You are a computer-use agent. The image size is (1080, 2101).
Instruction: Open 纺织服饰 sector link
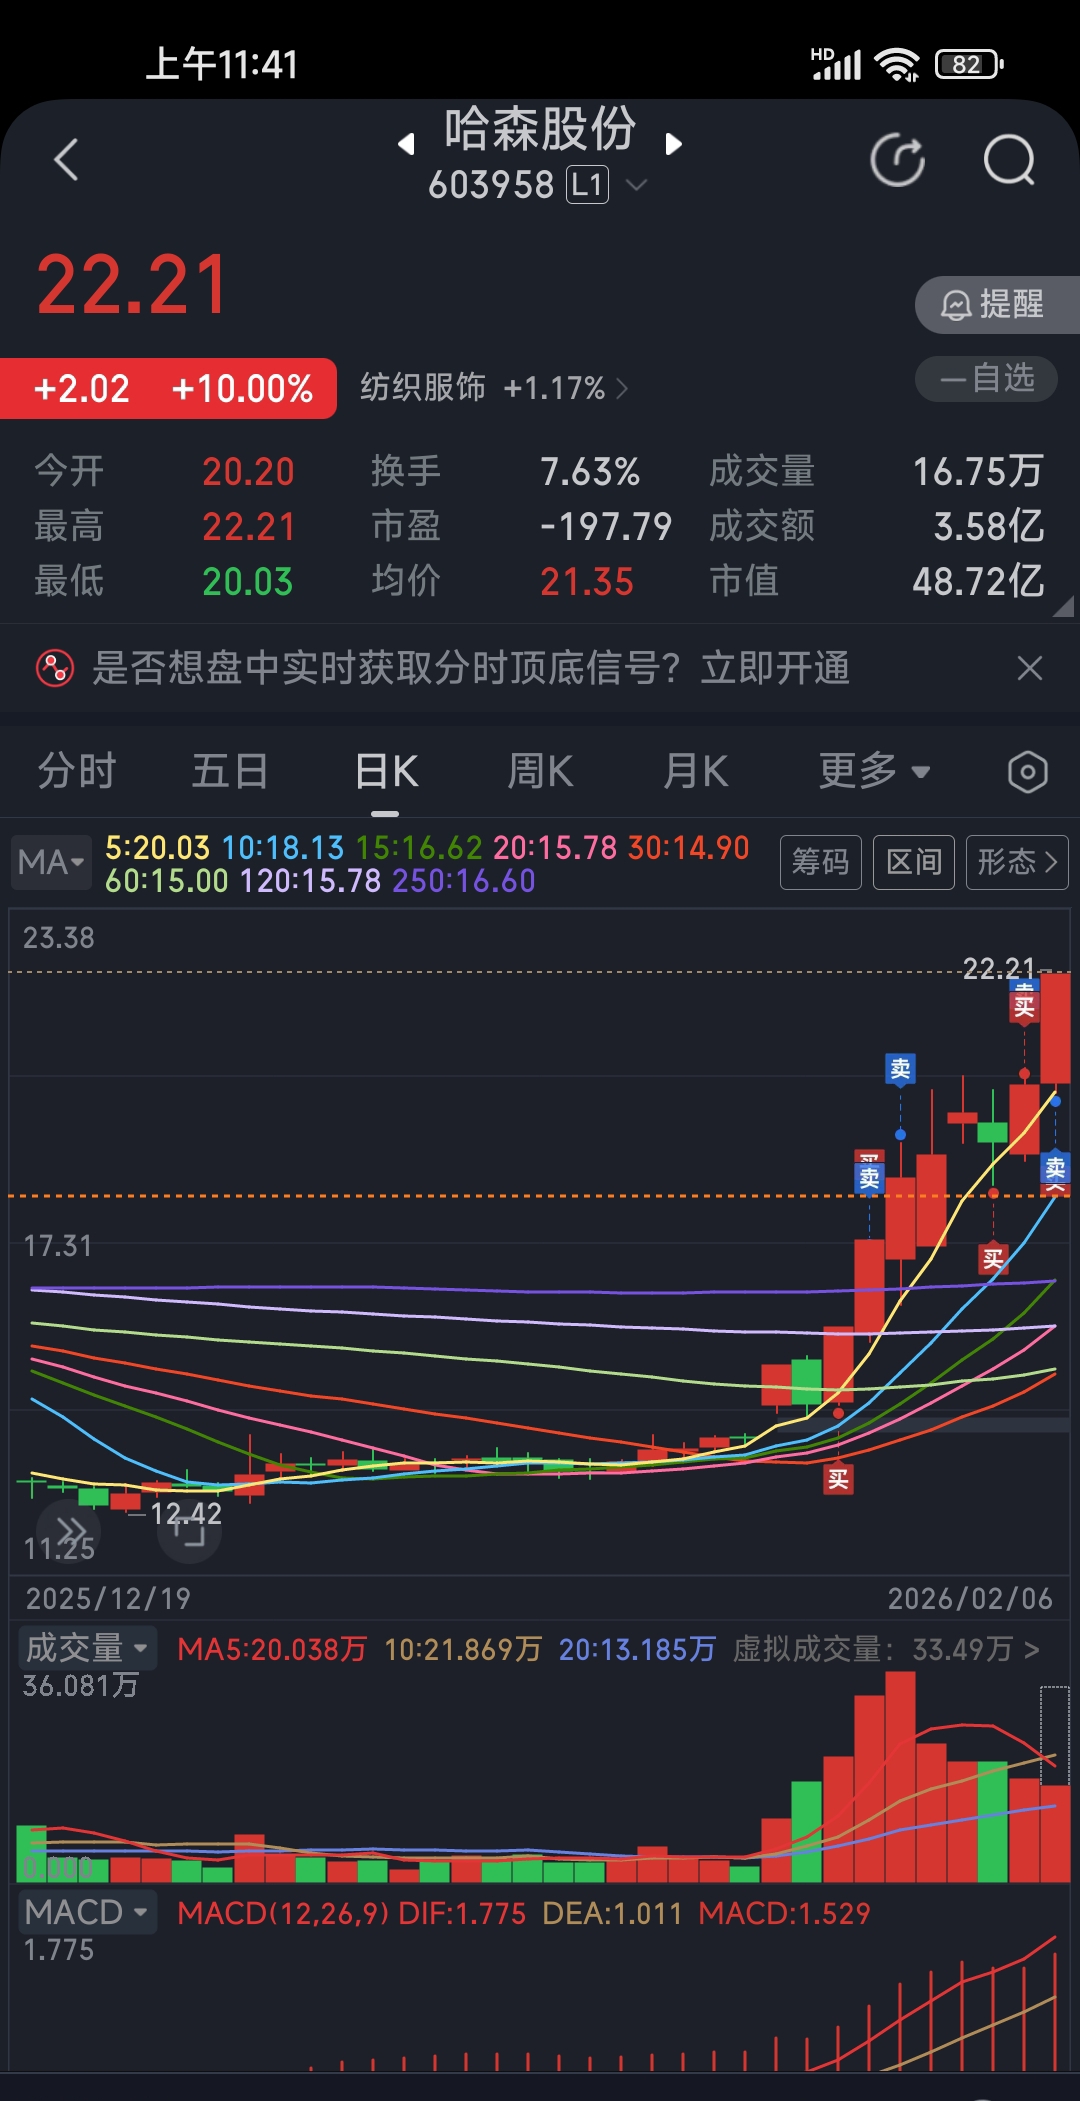pos(494,388)
